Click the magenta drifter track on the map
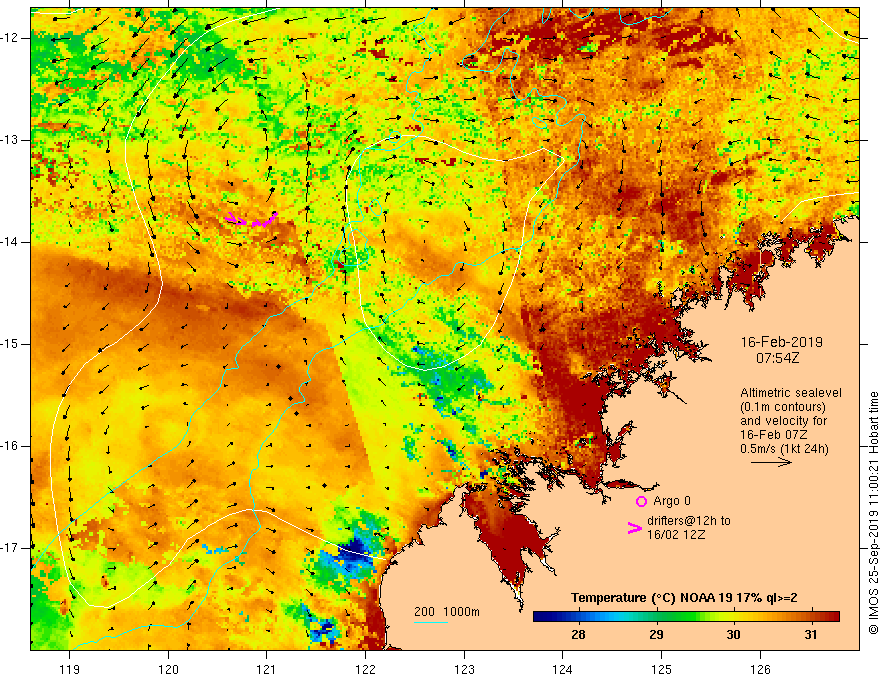880x680 pixels. click(251, 220)
